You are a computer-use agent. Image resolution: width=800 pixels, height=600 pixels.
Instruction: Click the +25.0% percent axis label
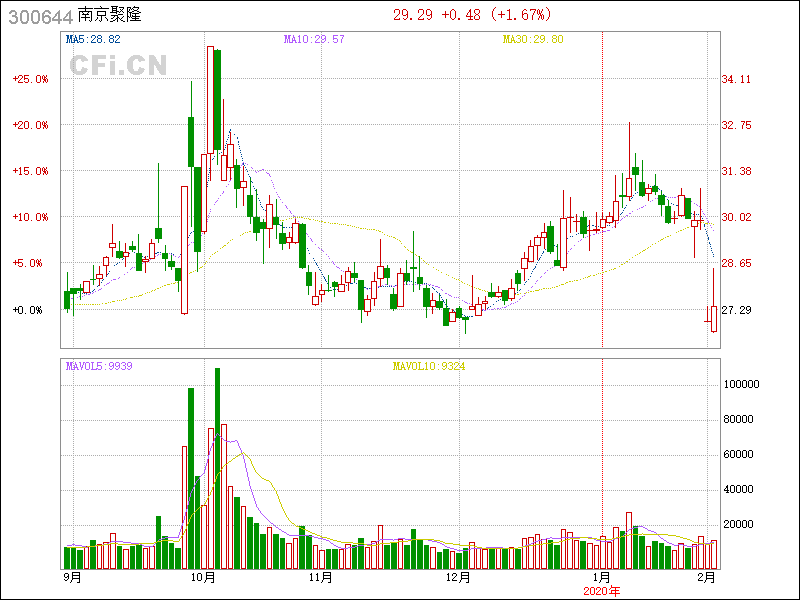click(x=30, y=79)
